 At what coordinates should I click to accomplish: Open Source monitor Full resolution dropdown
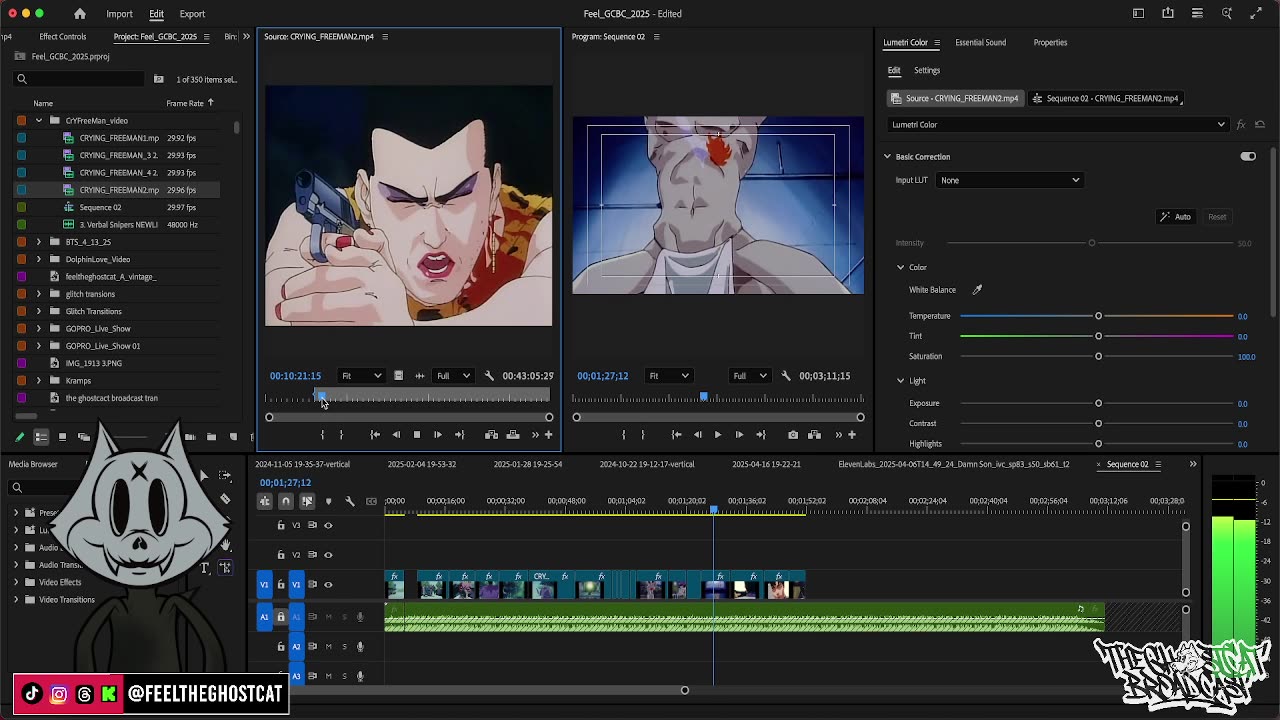[453, 376]
